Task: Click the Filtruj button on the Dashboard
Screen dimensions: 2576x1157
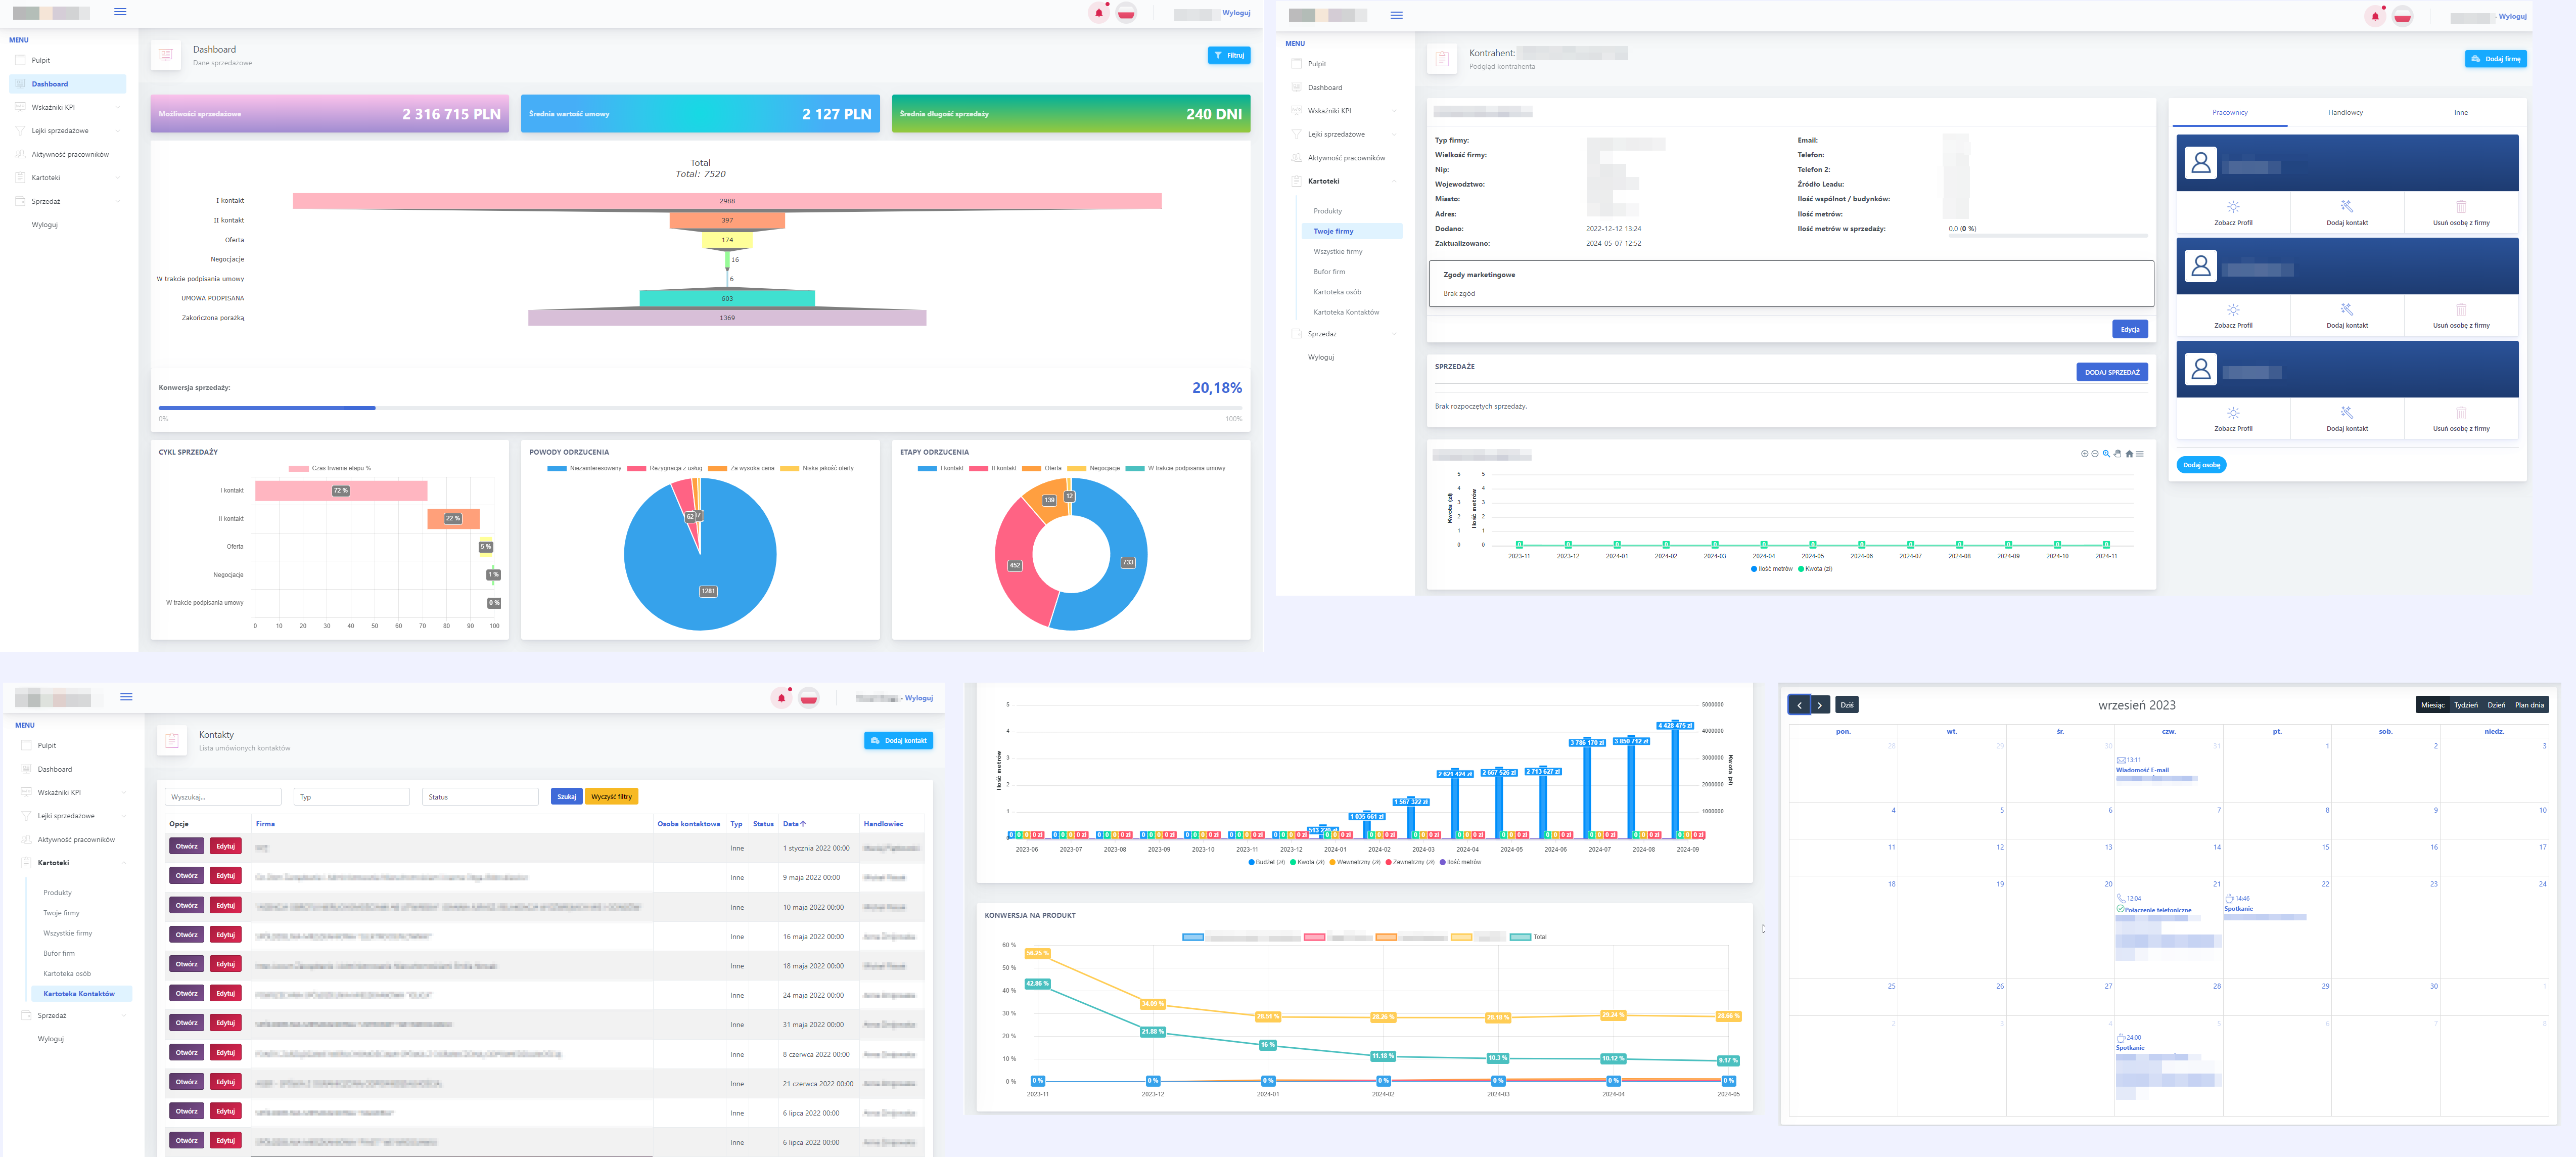Action: pos(1229,55)
